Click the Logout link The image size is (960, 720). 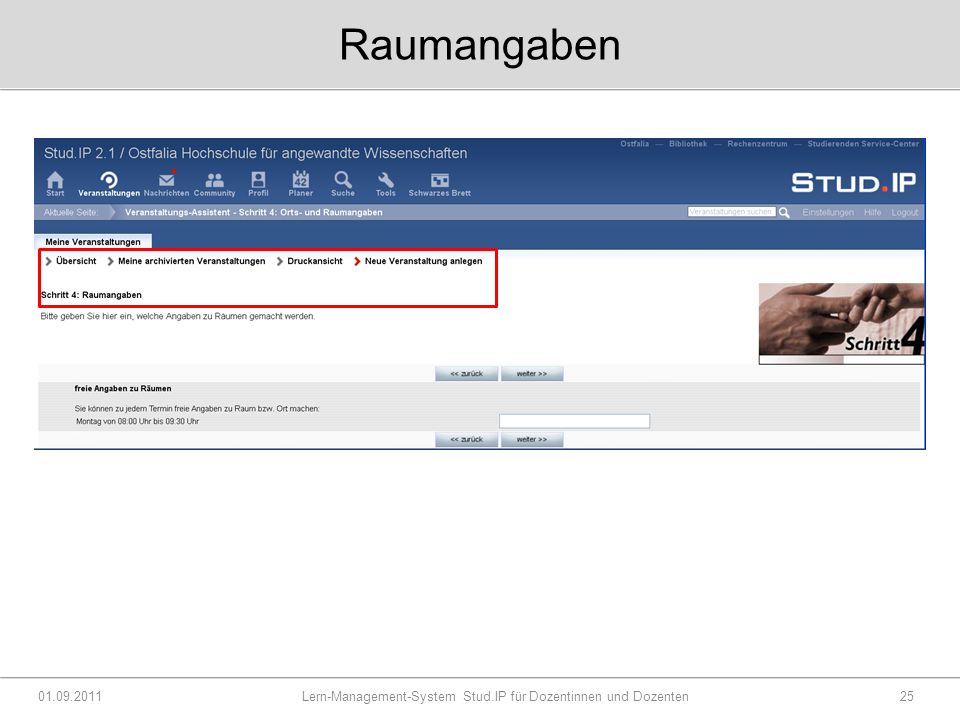(904, 212)
